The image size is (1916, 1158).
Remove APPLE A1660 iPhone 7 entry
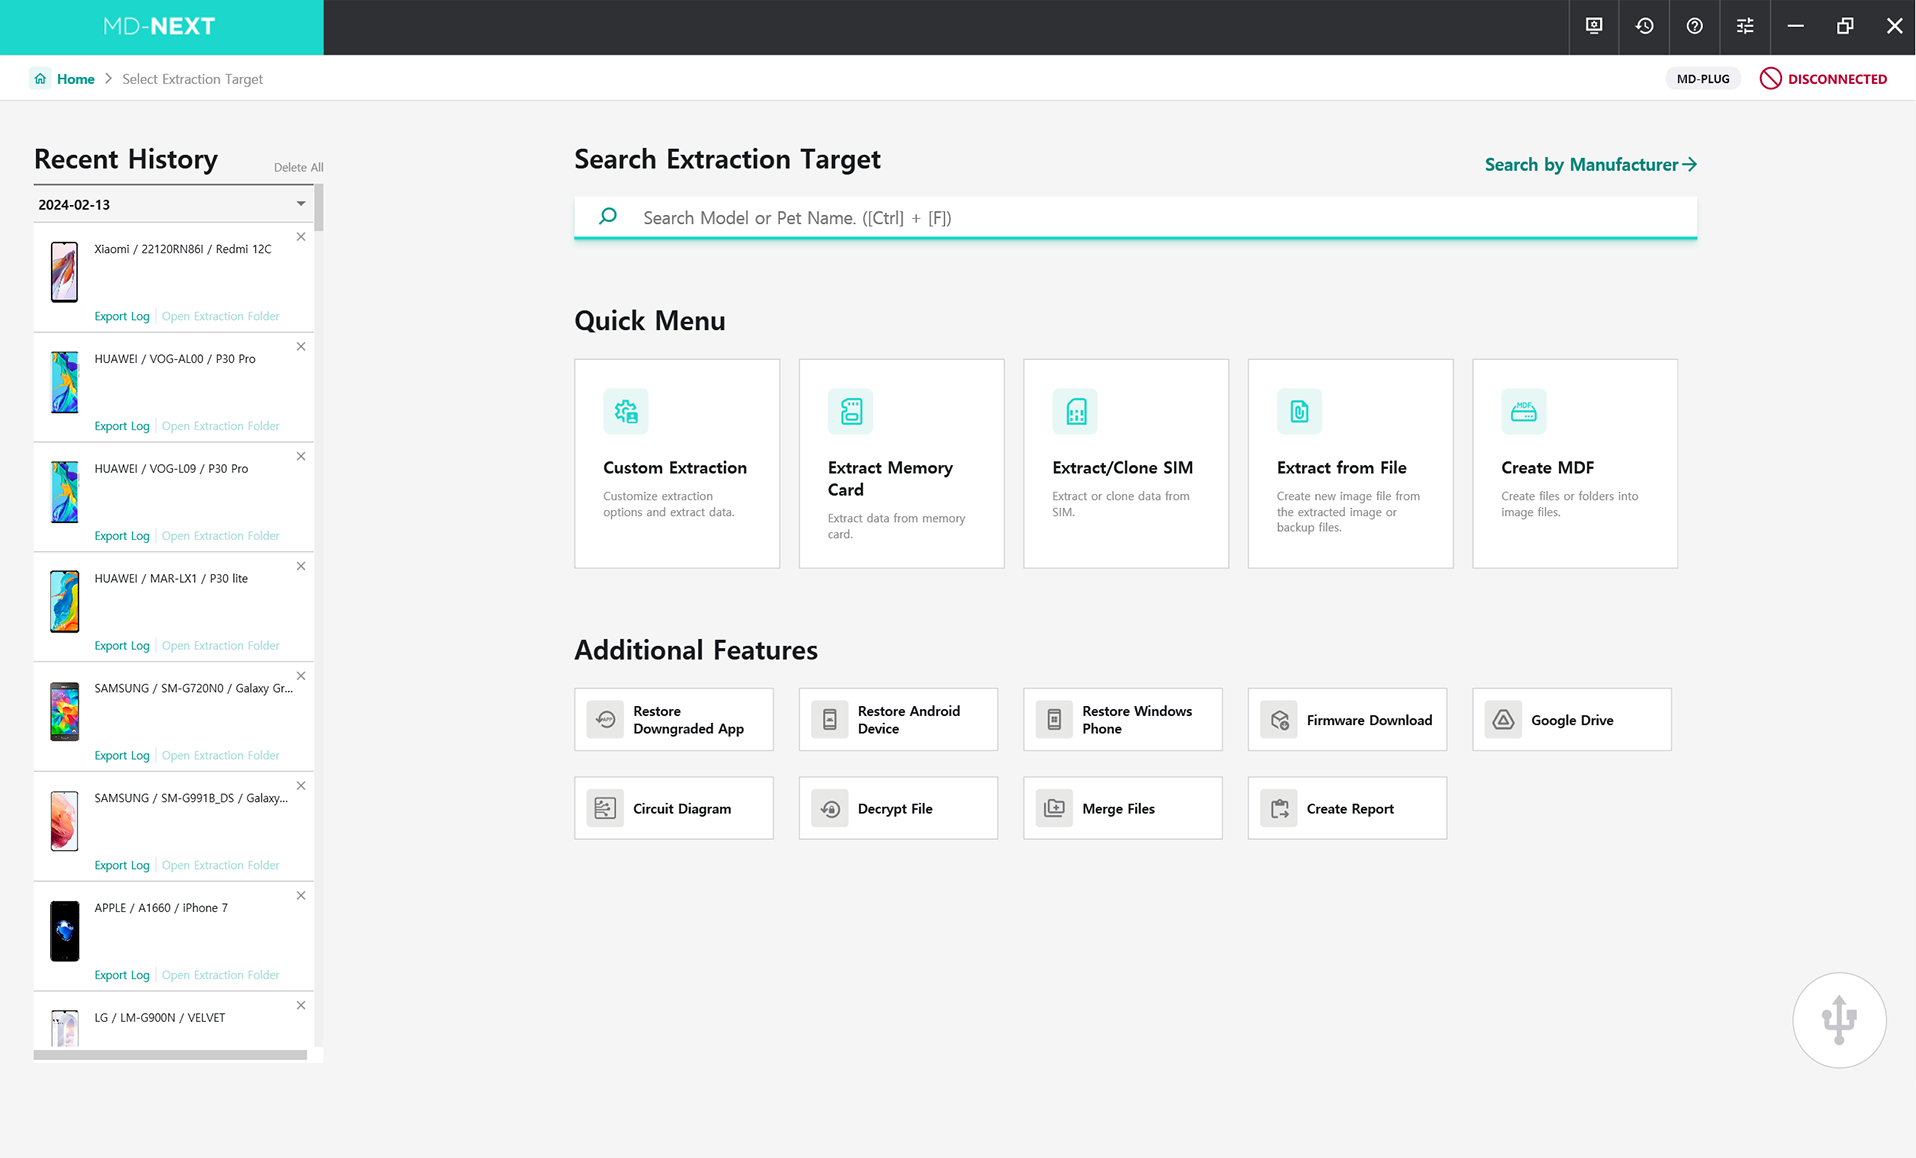coord(301,896)
